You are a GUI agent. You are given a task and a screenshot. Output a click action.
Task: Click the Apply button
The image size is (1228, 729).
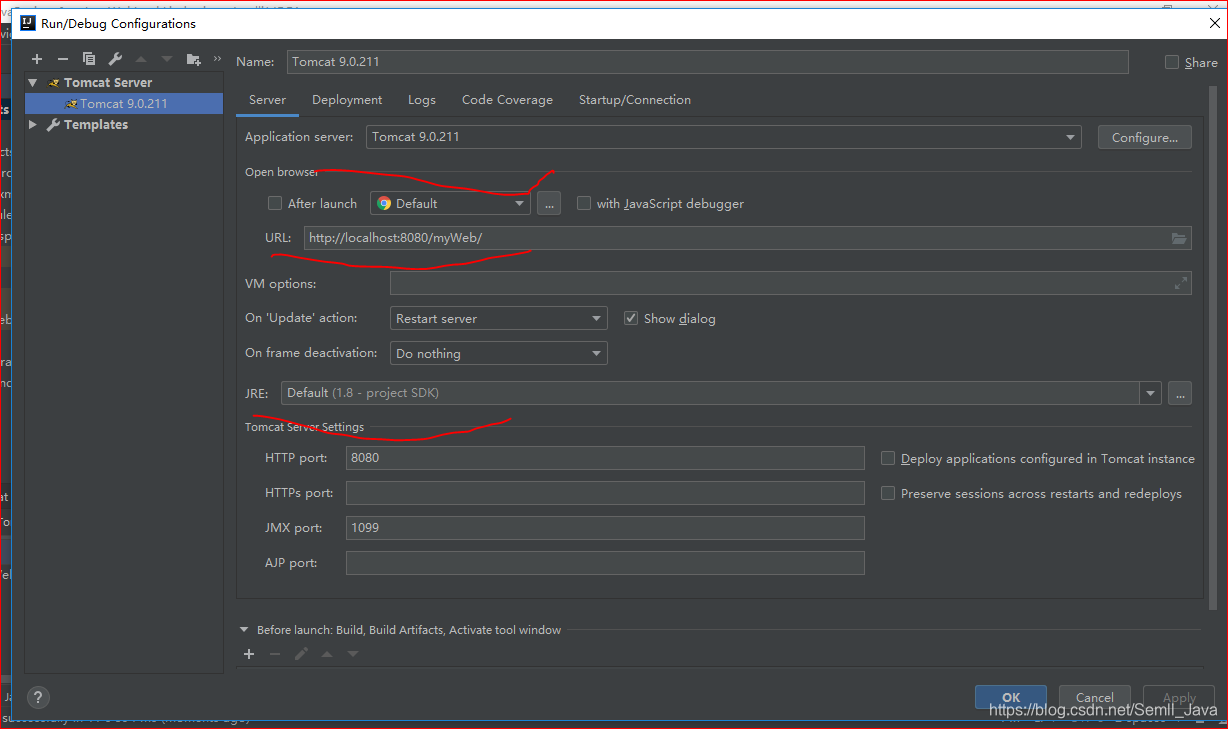click(x=1179, y=698)
